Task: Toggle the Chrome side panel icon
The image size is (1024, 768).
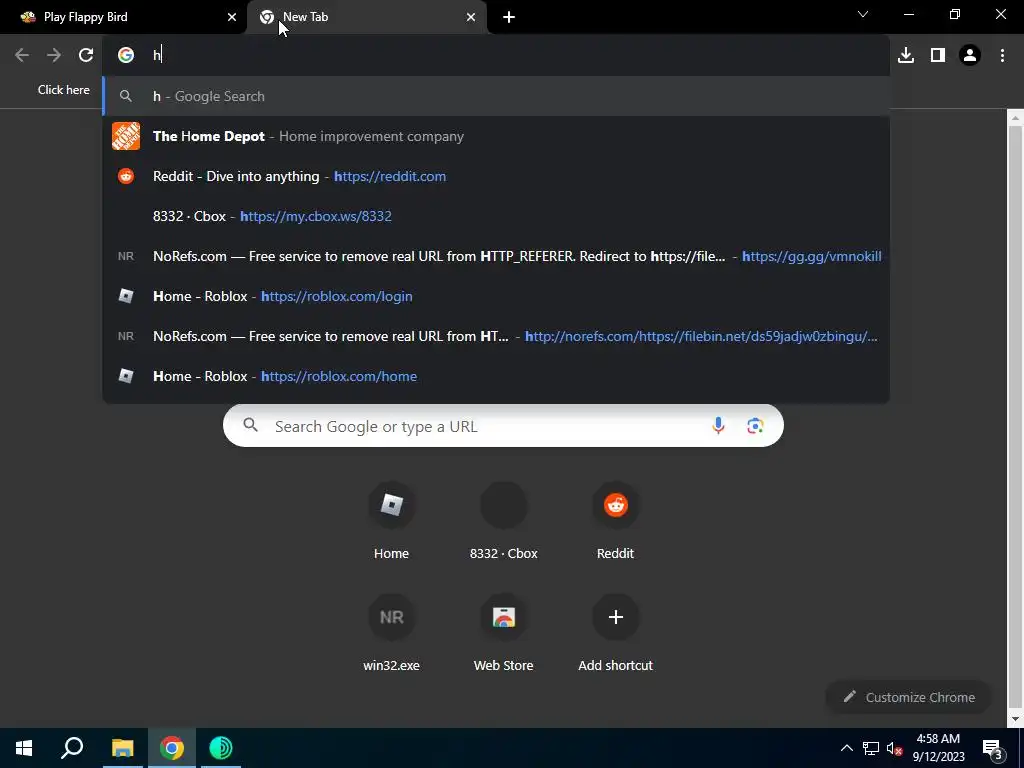Action: coord(938,56)
